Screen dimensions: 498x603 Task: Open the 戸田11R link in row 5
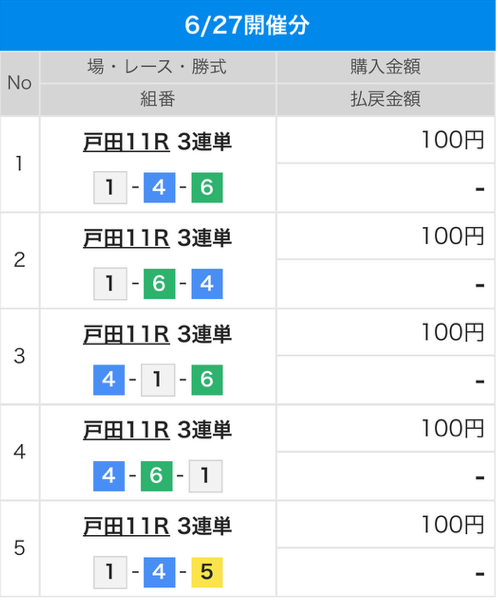coord(126,526)
